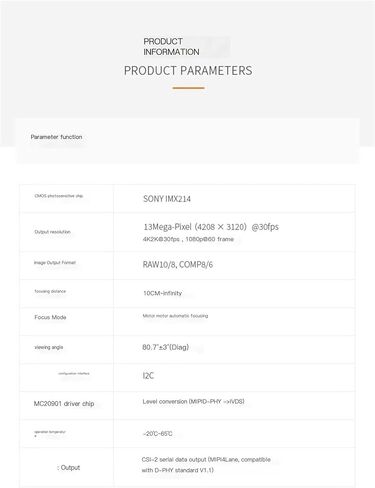Click the Output resolution row label
The height and width of the screenshot is (488, 375).
point(52,232)
